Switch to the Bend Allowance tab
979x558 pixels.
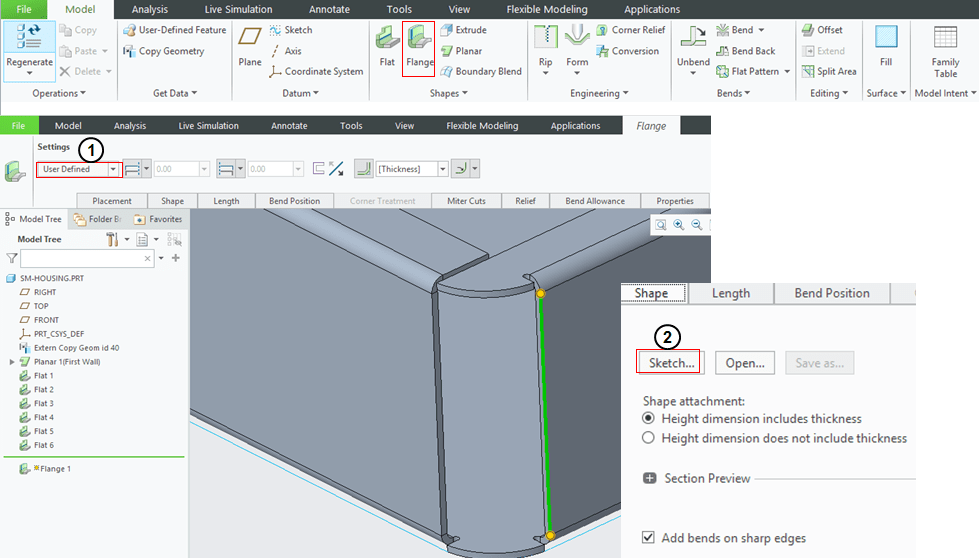click(x=595, y=201)
